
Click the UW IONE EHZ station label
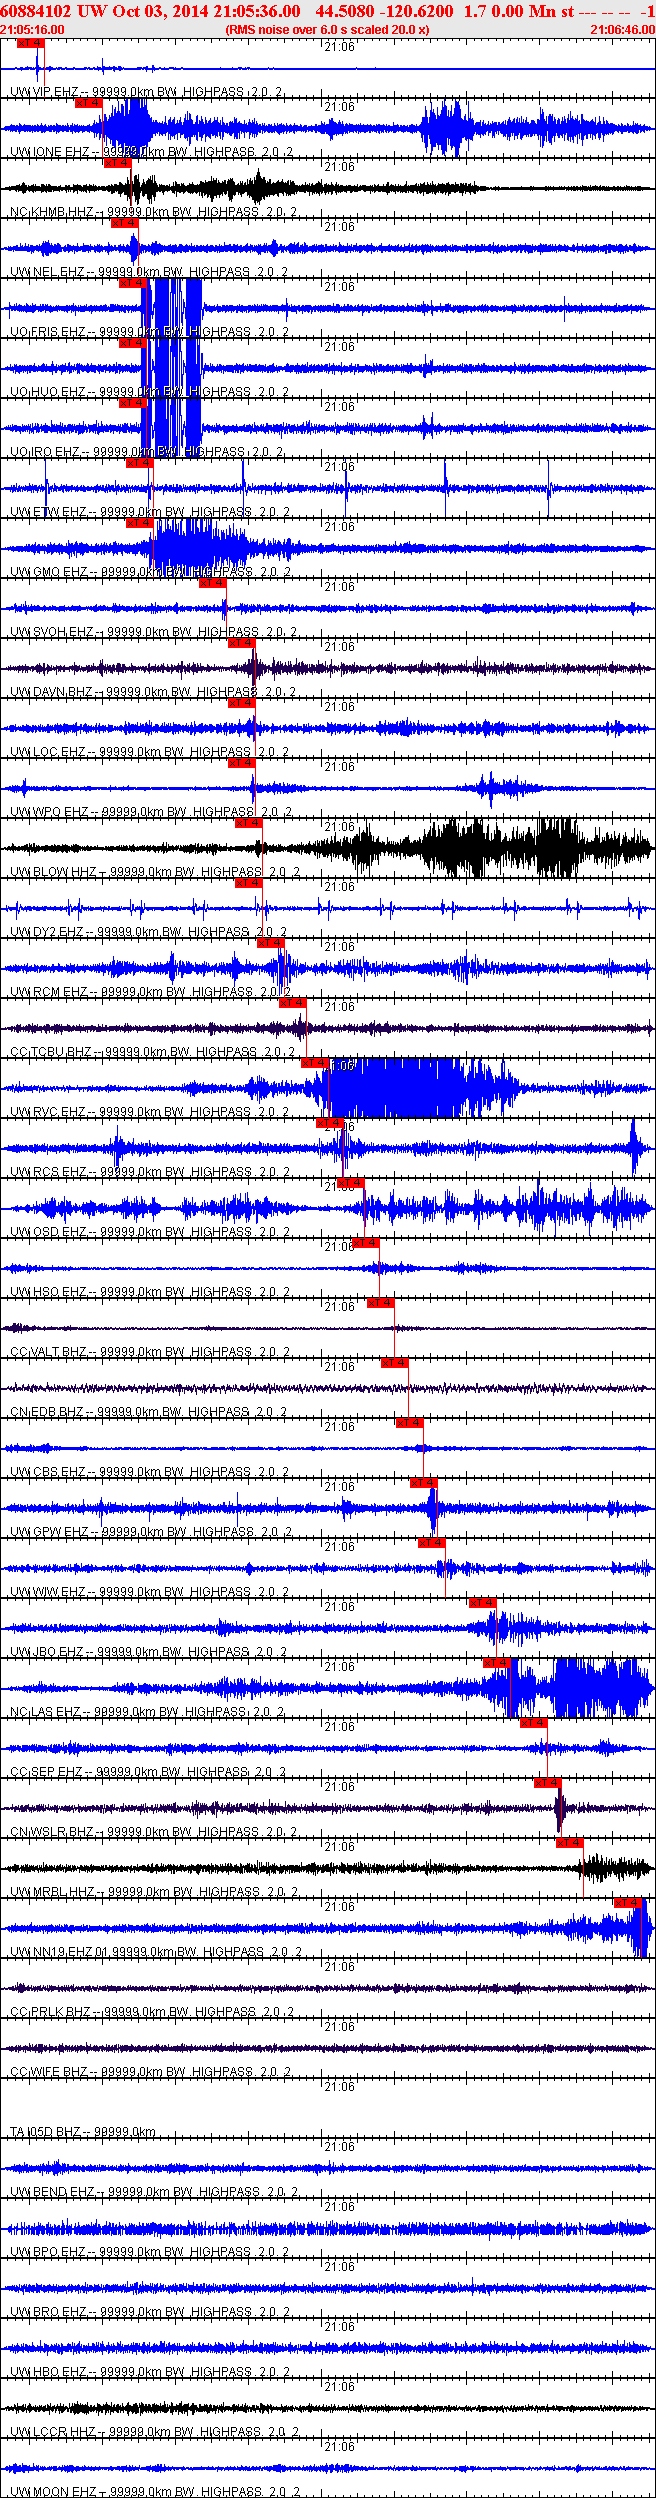click(x=152, y=152)
